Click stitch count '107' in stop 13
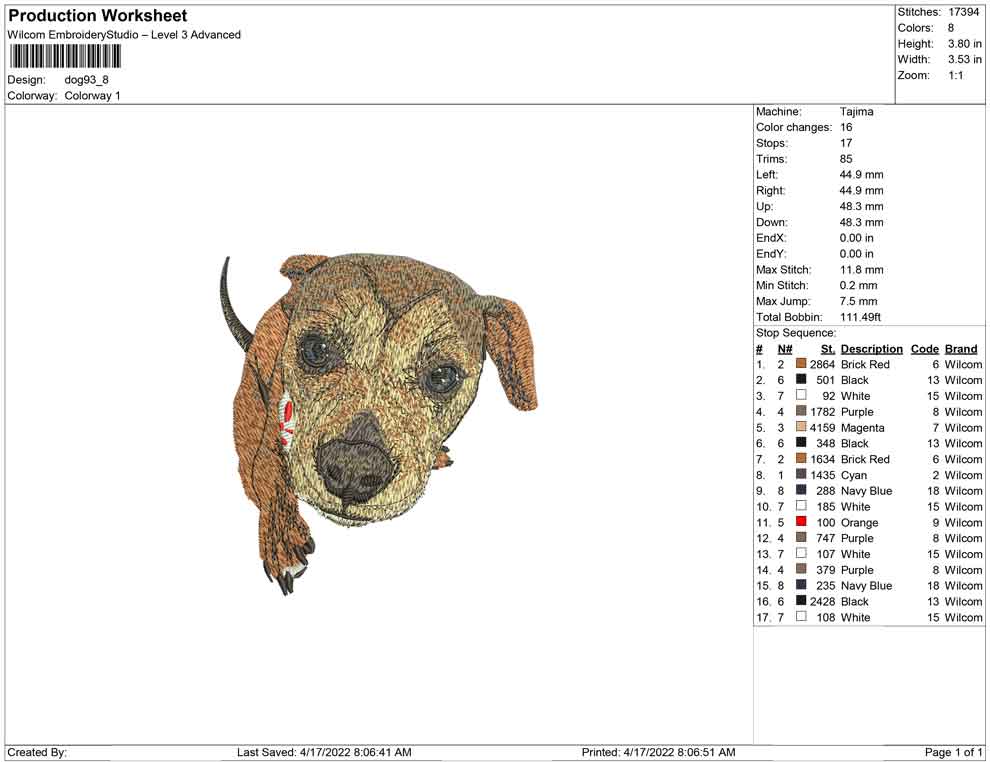 pos(825,554)
